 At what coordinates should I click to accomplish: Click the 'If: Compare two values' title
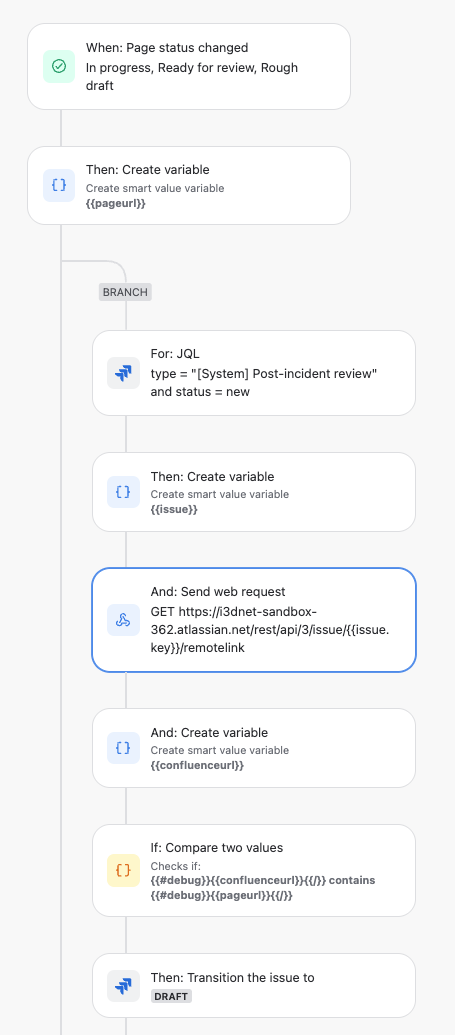click(217, 848)
